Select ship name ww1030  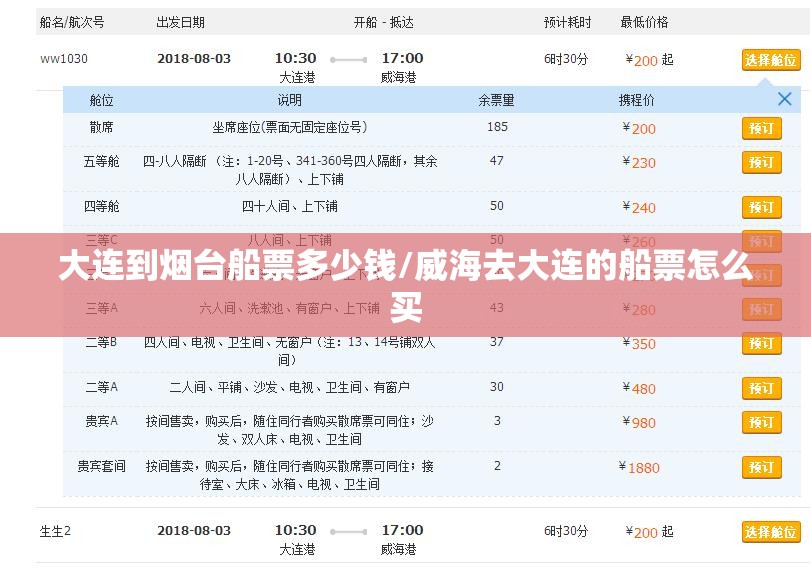click(x=64, y=59)
